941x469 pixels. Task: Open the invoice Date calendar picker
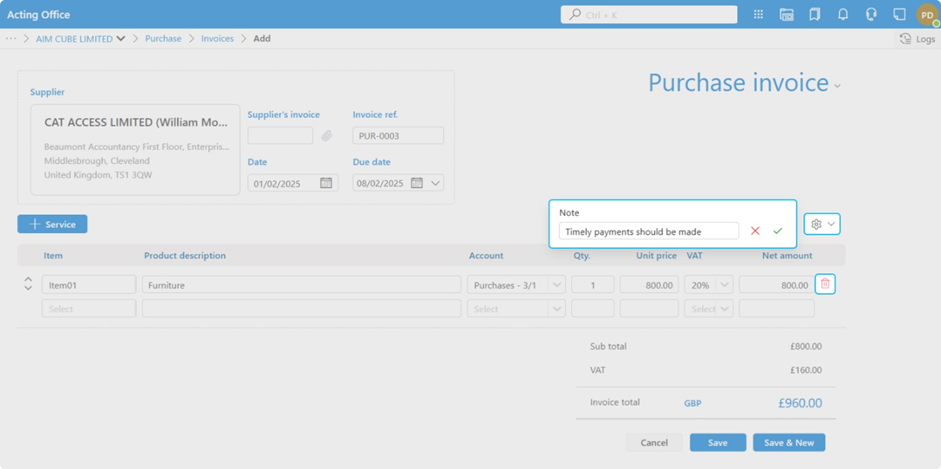pos(326,183)
